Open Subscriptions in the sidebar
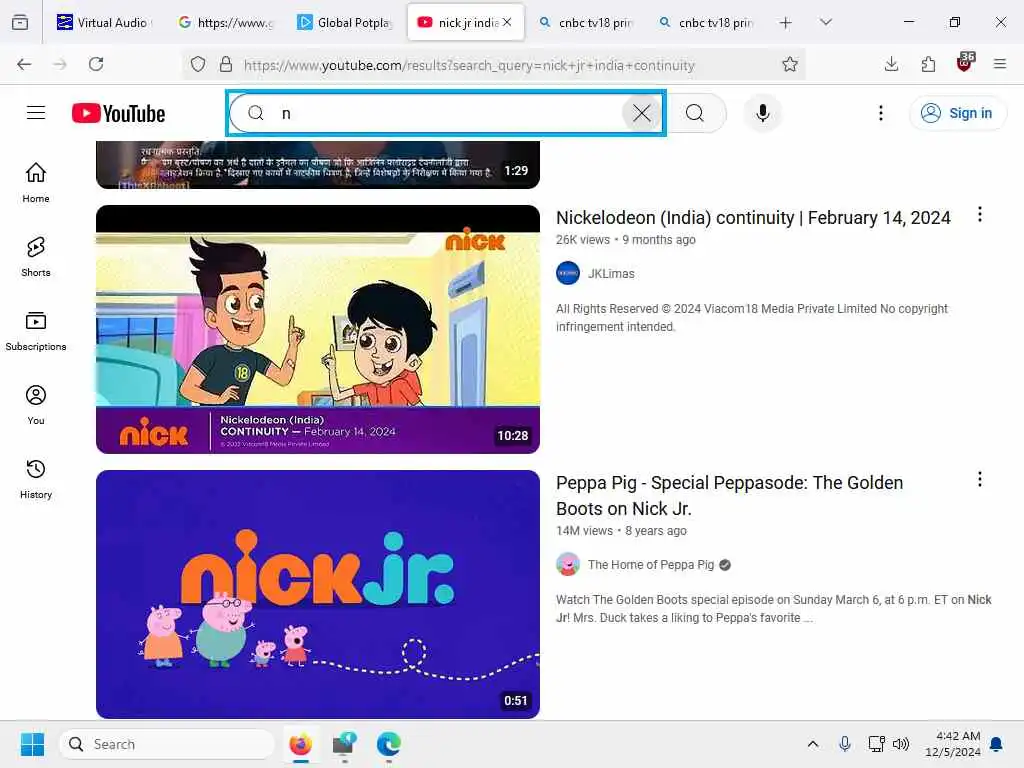 [x=36, y=331]
